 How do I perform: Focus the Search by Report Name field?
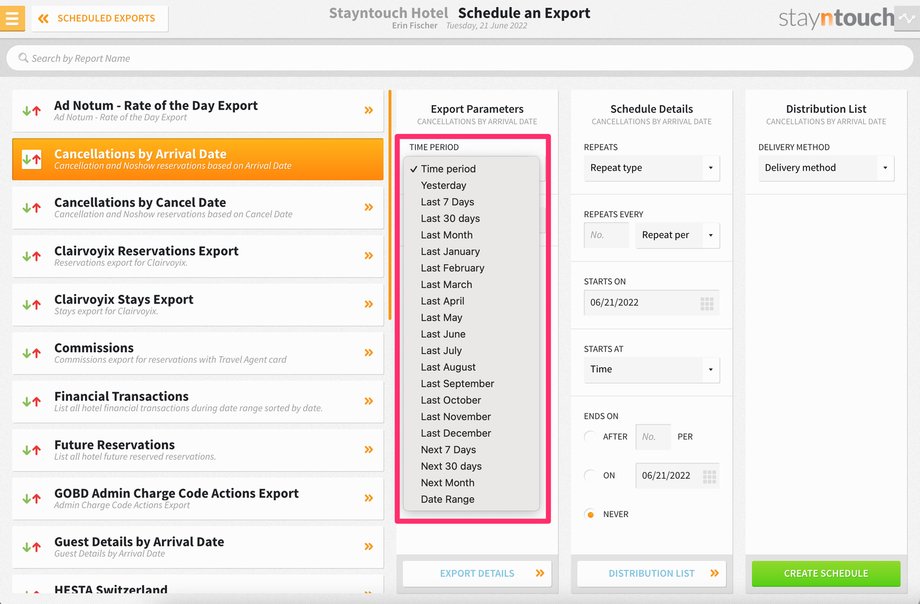459,58
